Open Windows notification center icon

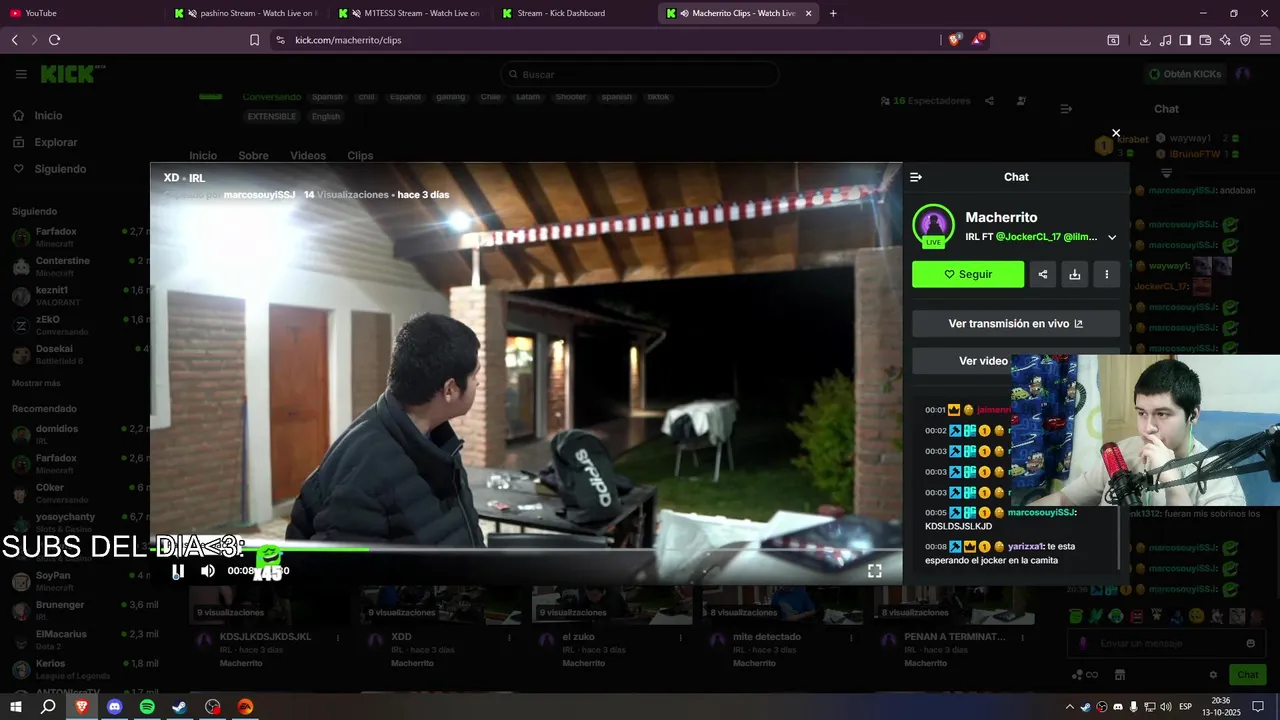tap(1257, 707)
